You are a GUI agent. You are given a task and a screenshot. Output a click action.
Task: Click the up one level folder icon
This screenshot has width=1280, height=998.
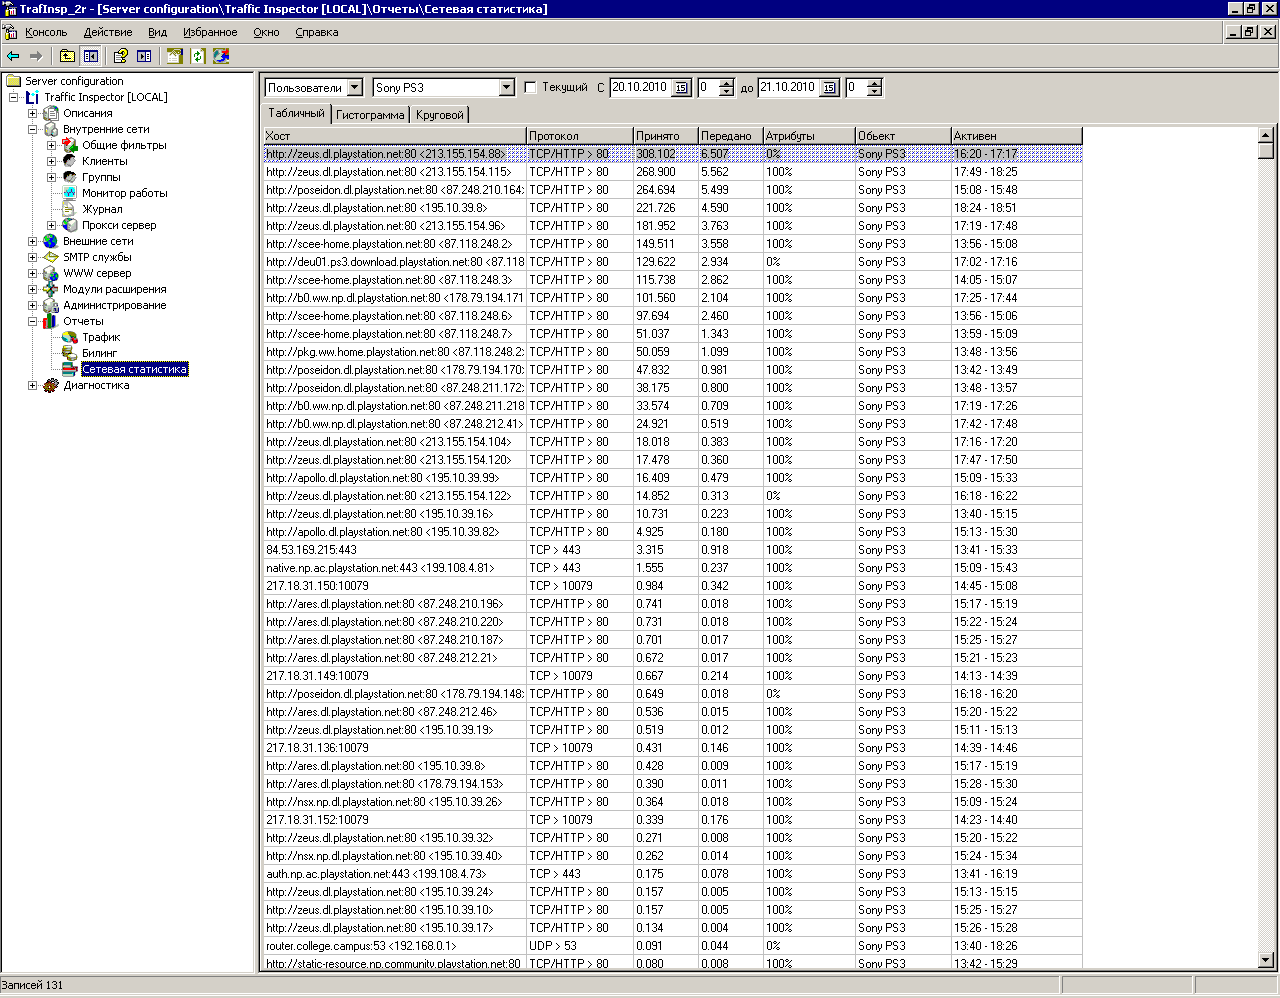click(67, 56)
